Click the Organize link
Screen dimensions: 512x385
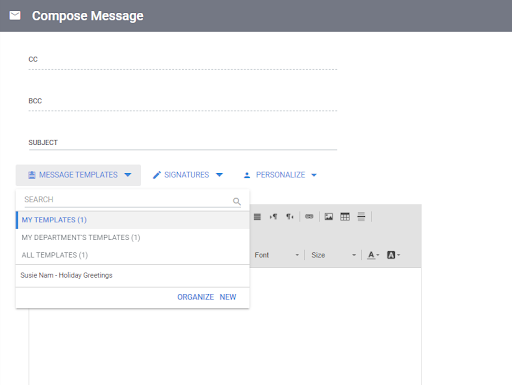point(195,297)
